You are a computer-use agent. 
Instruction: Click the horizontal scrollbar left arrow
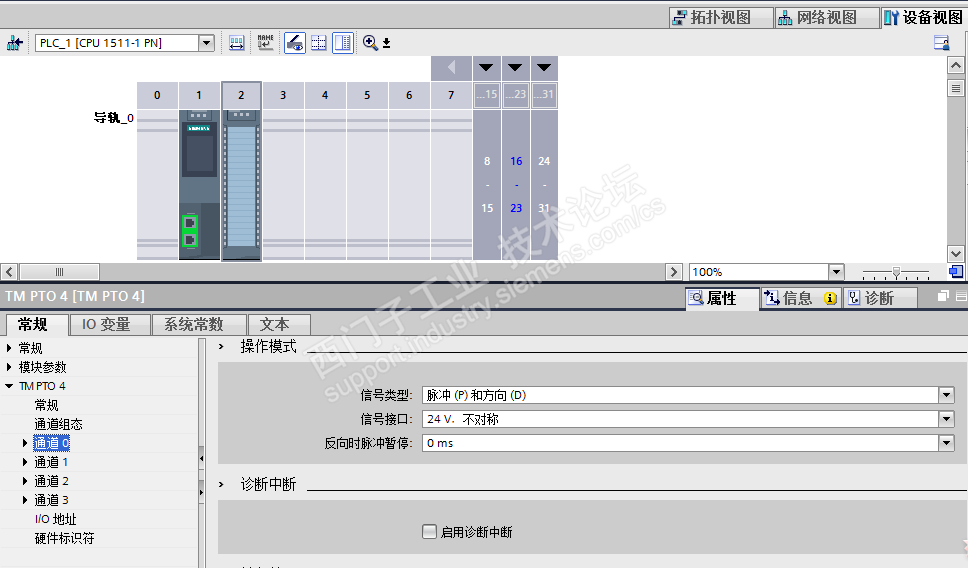[x=9, y=272]
